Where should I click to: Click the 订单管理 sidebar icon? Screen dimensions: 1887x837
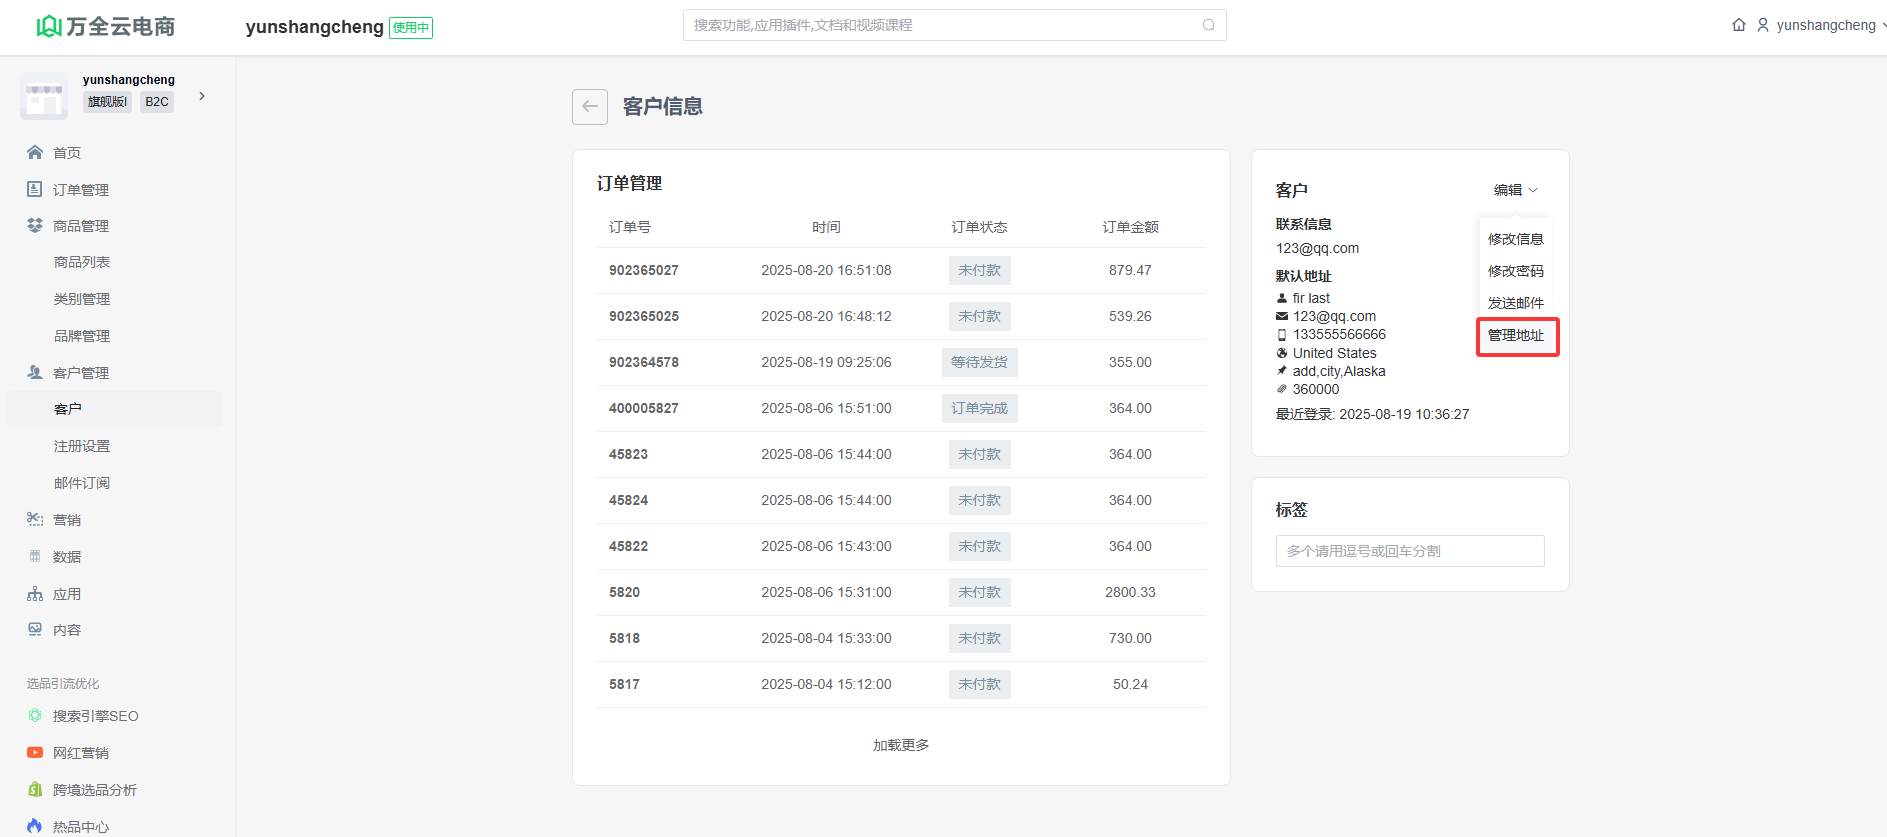click(x=35, y=189)
